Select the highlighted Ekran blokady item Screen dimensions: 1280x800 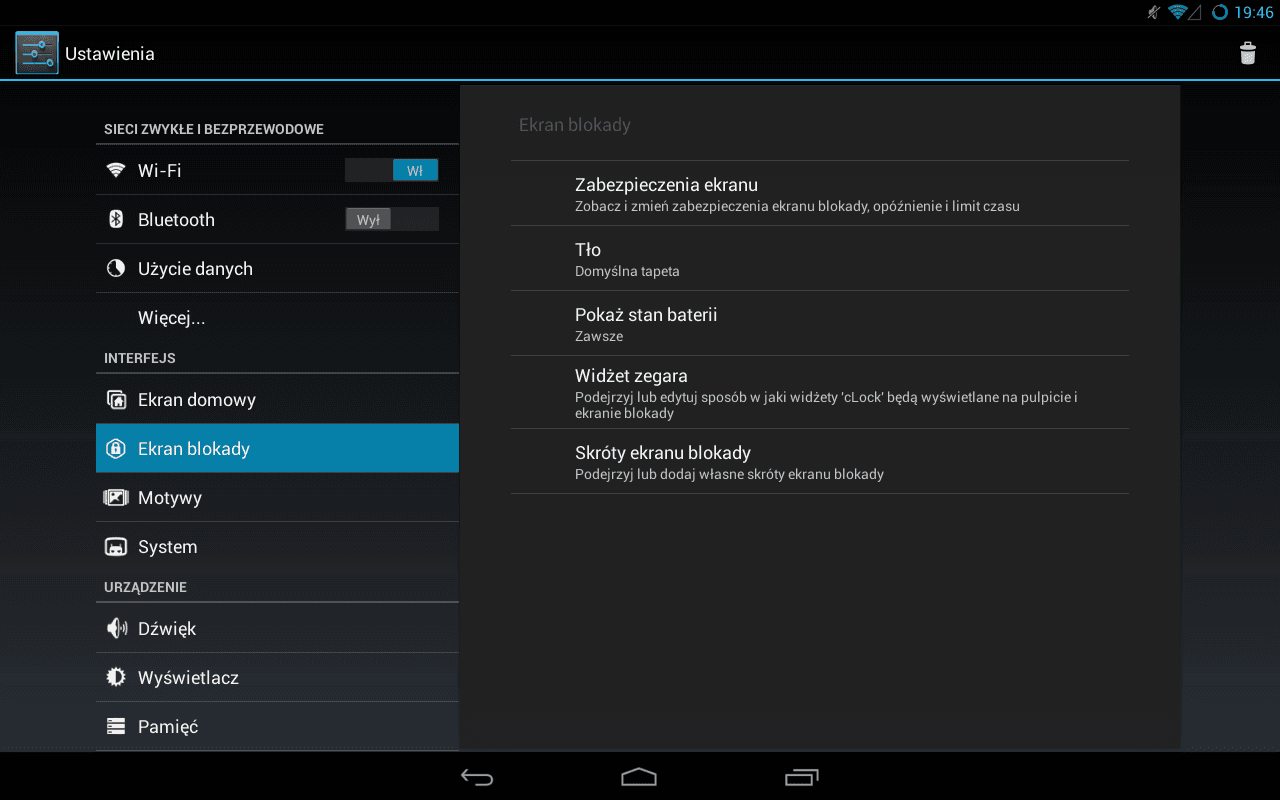point(277,448)
